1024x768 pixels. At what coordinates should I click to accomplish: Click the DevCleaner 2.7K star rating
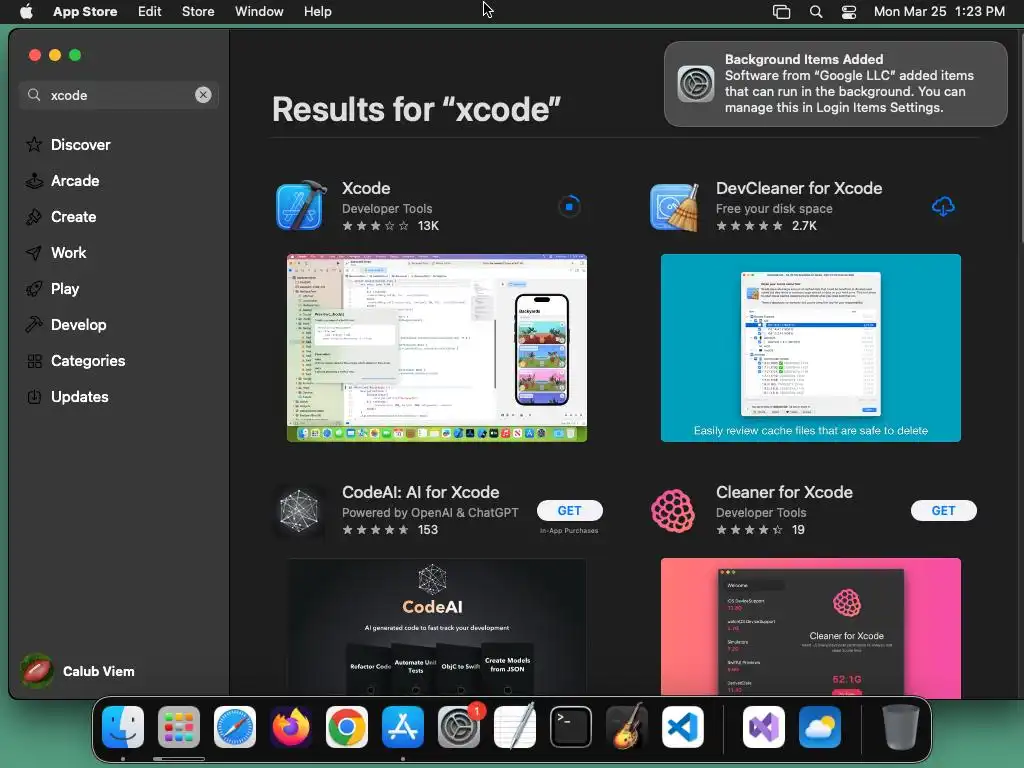767,226
